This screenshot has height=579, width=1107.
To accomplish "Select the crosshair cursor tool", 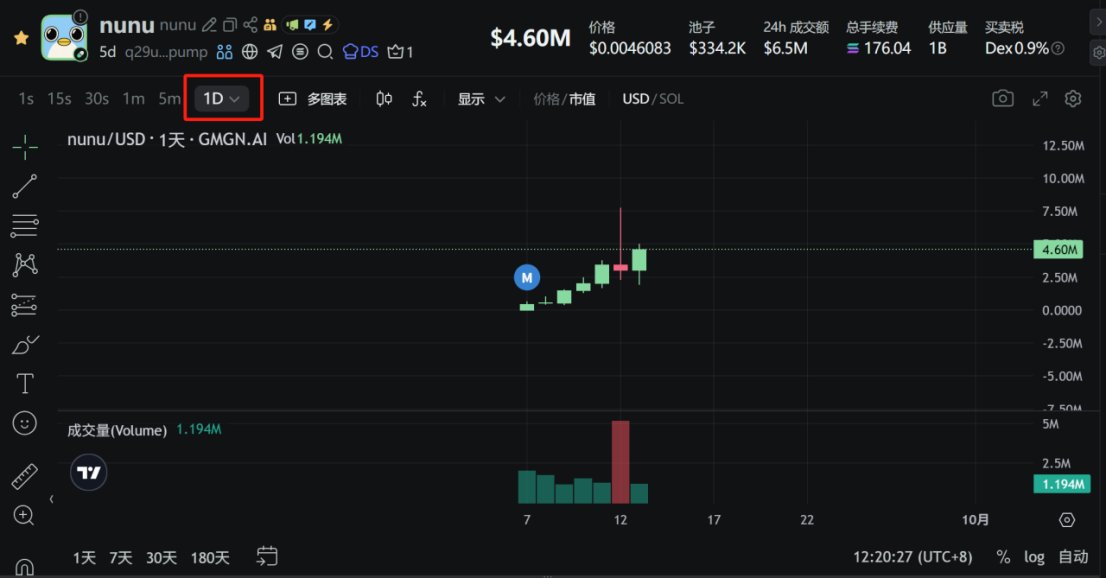I will (x=25, y=147).
